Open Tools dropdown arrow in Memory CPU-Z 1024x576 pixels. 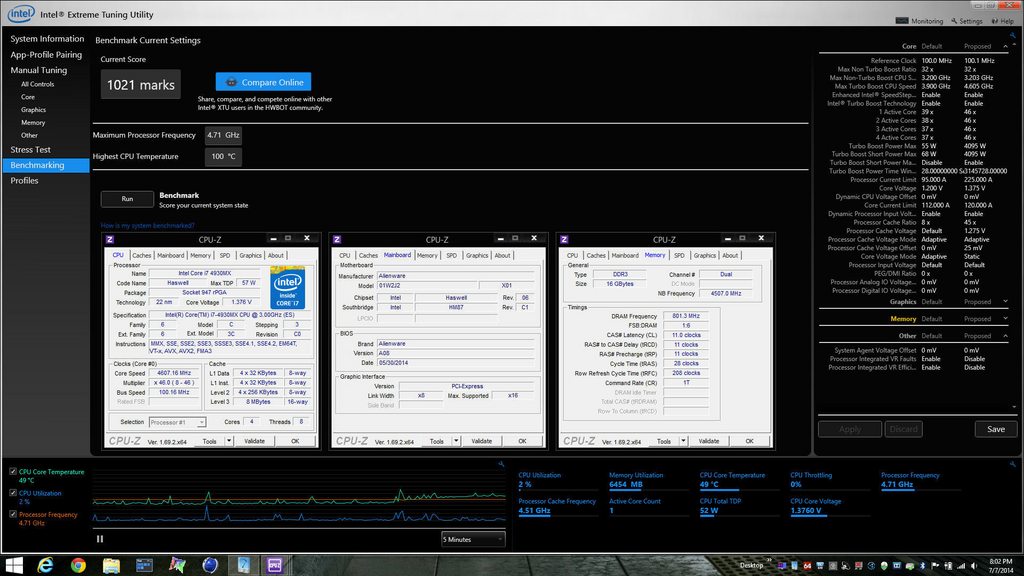(683, 441)
